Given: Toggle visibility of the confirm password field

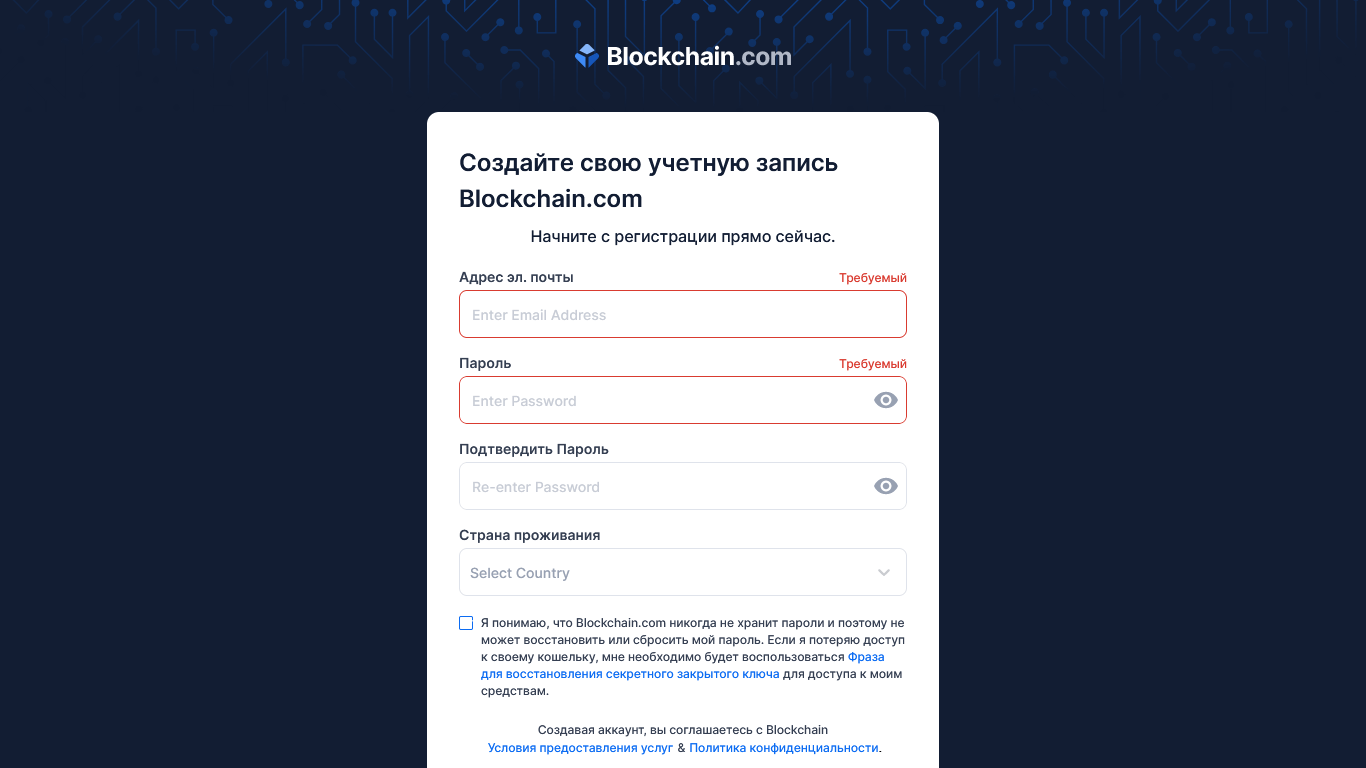Looking at the screenshot, I should [x=885, y=486].
